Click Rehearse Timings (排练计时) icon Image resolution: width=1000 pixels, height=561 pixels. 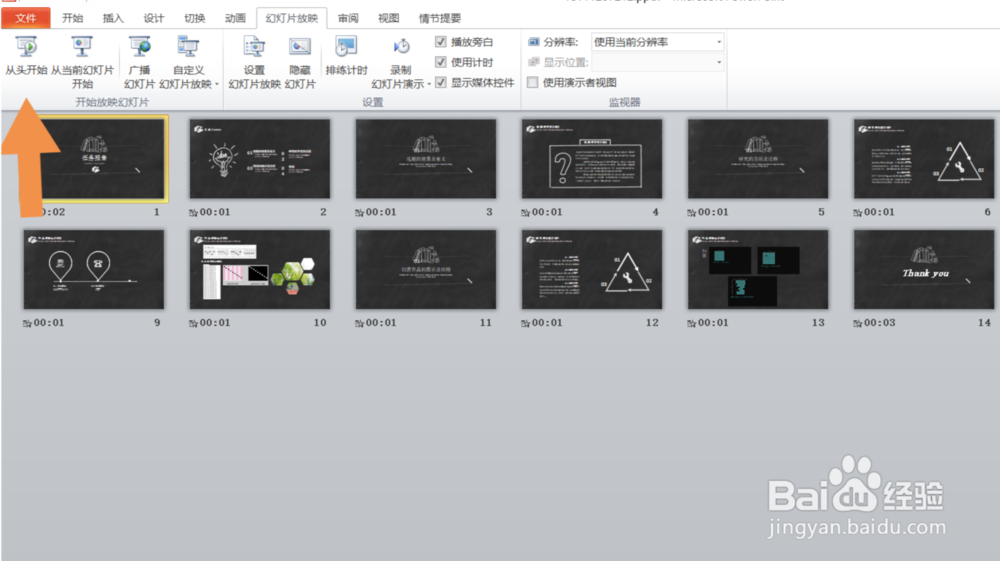pyautogui.click(x=346, y=47)
